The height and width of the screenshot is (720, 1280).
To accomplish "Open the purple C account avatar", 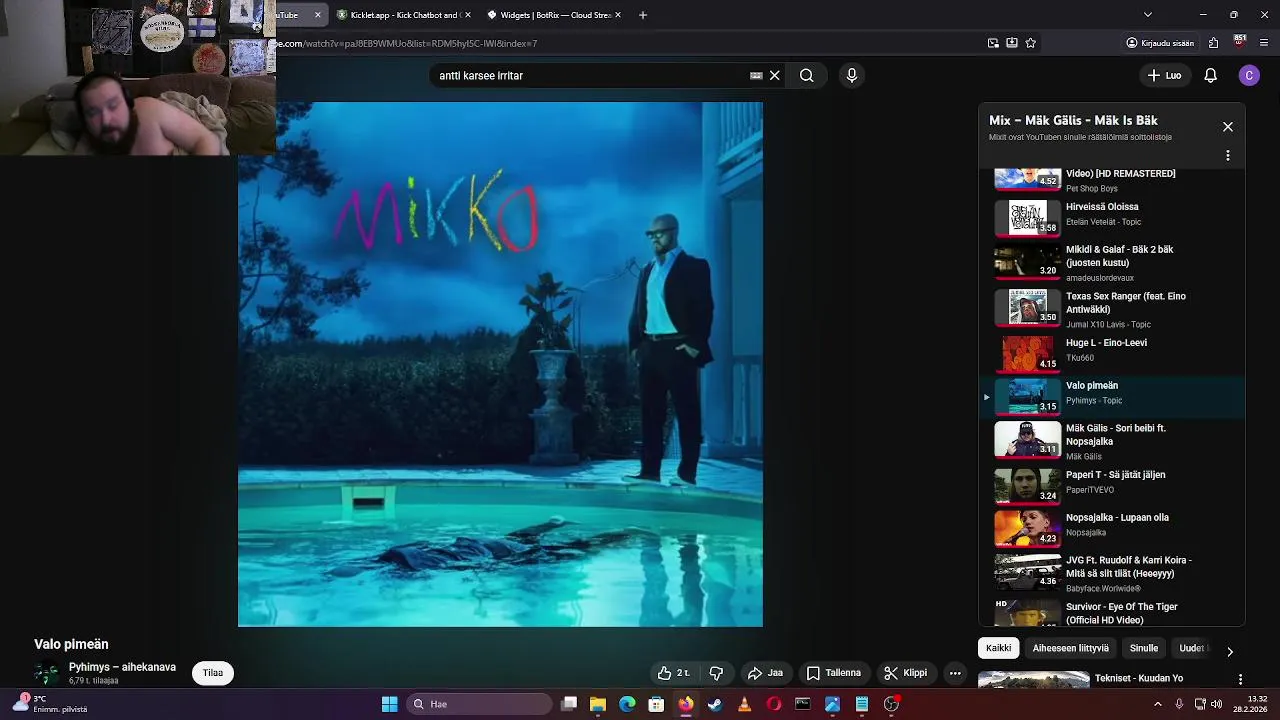I will (1249, 75).
